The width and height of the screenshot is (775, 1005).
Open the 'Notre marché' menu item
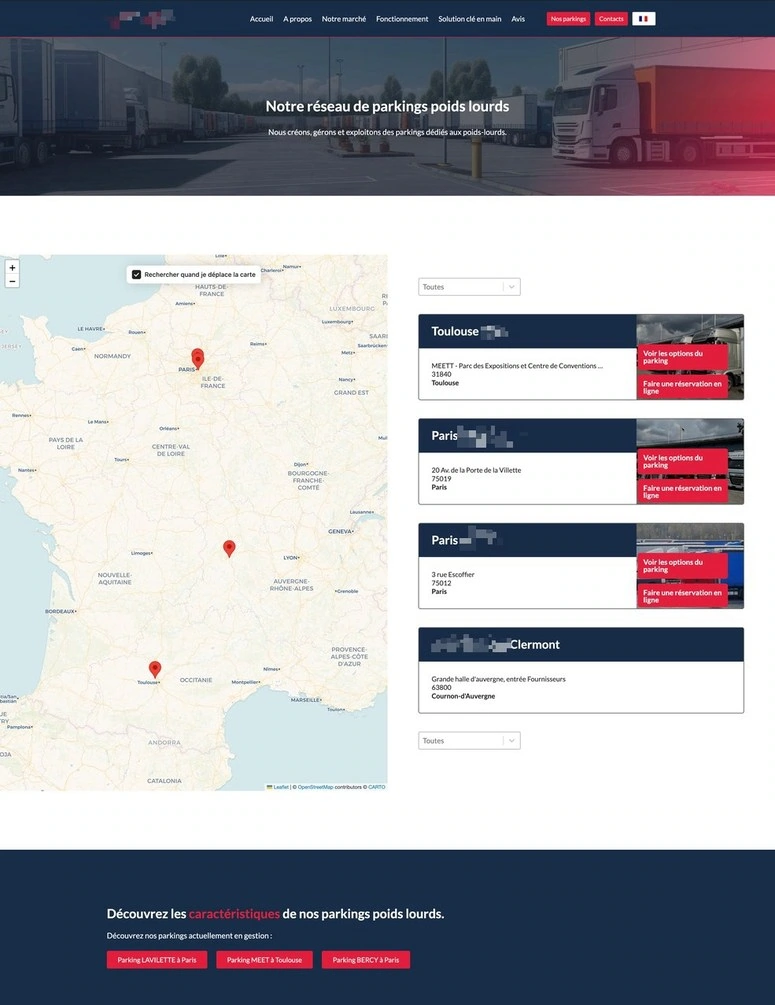(344, 19)
